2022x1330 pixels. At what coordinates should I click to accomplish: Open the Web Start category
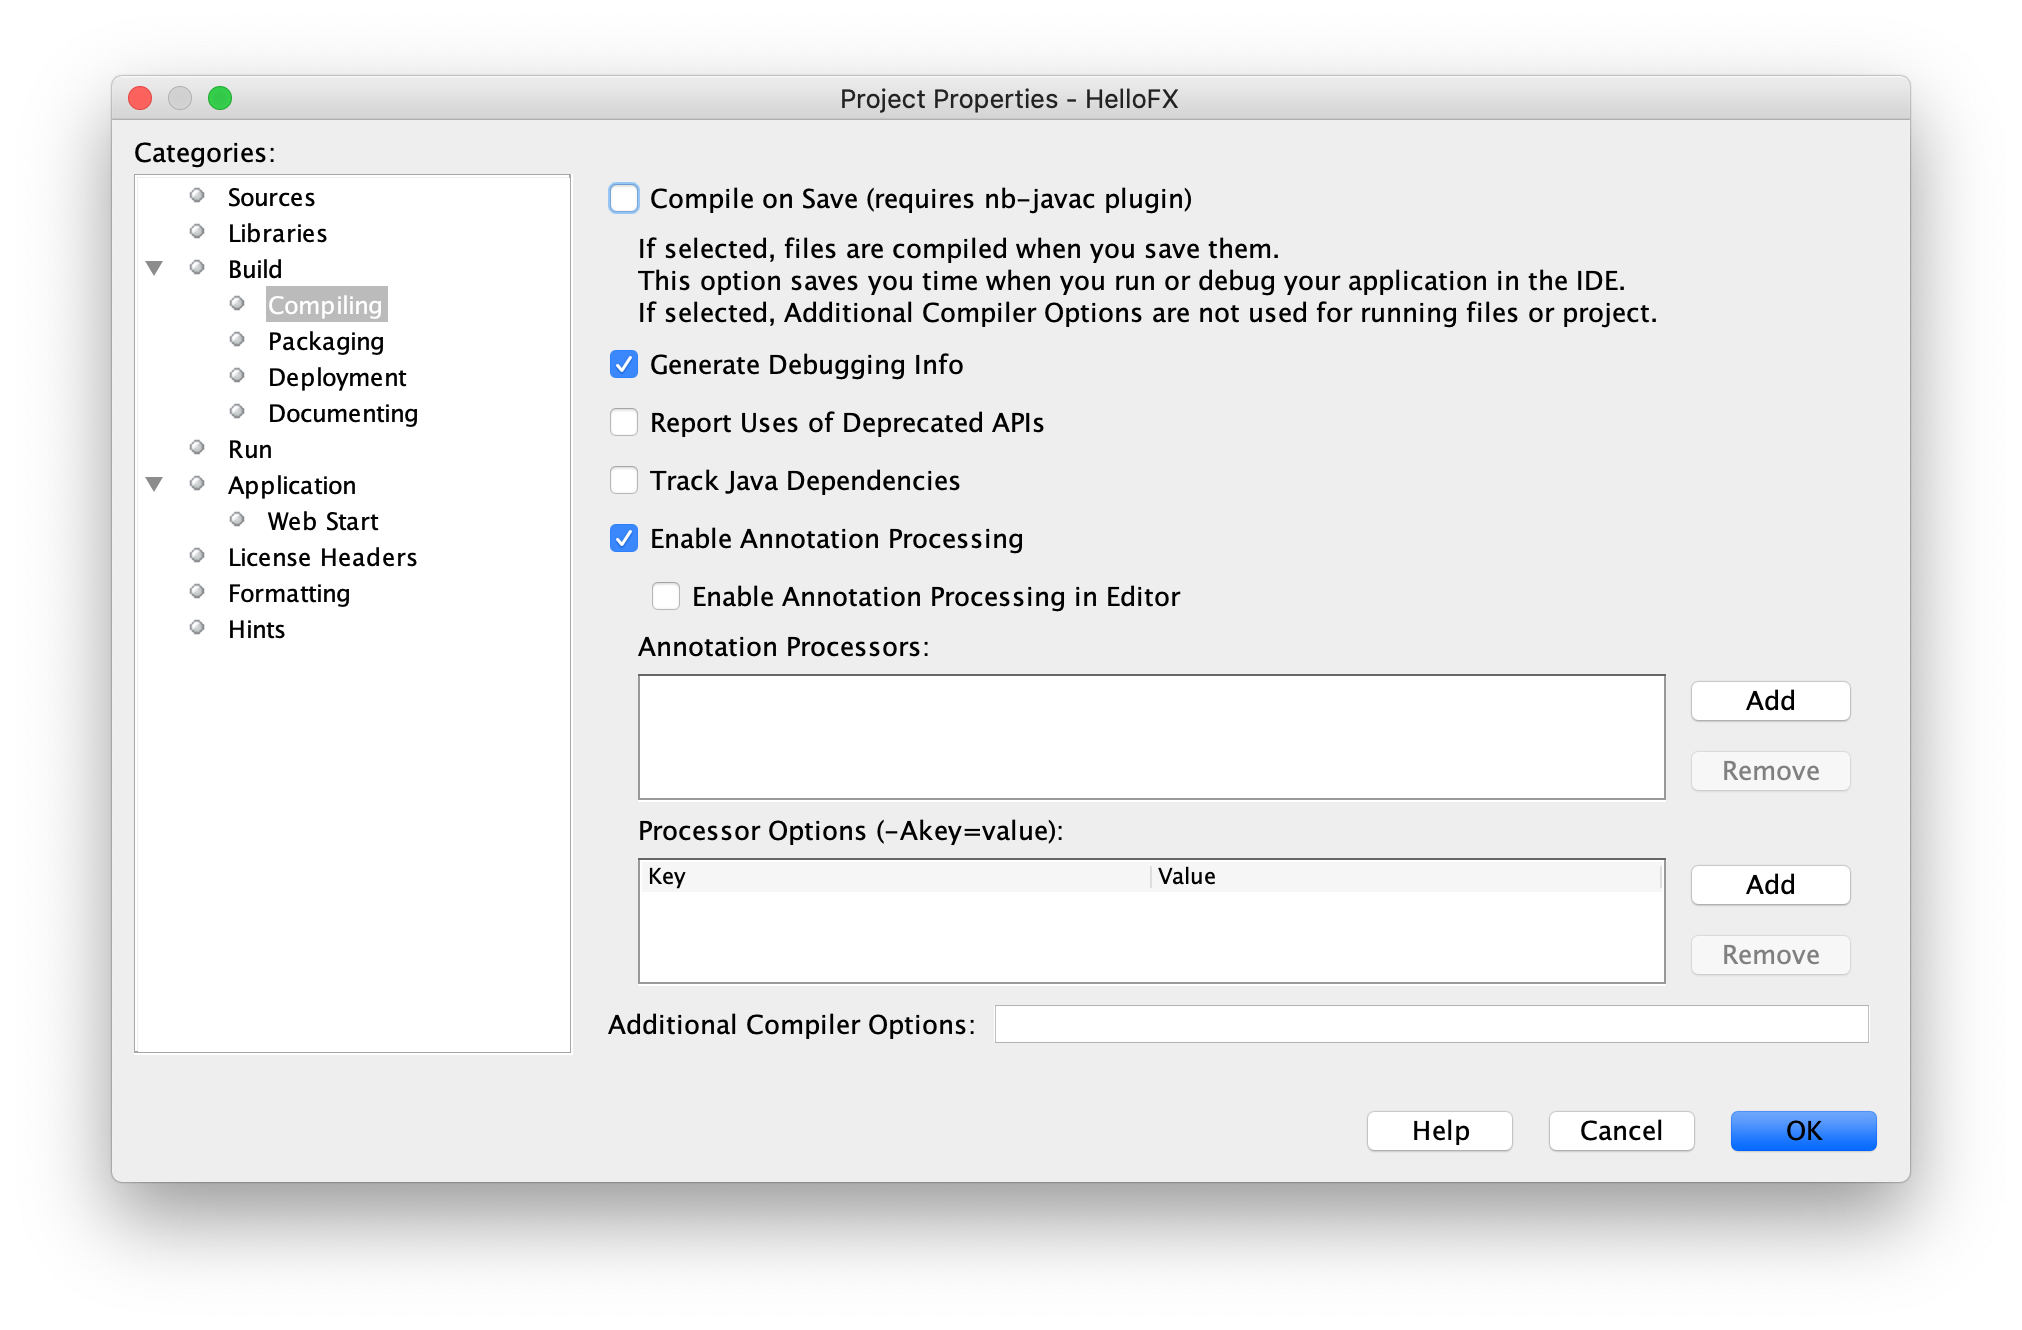point(323,521)
